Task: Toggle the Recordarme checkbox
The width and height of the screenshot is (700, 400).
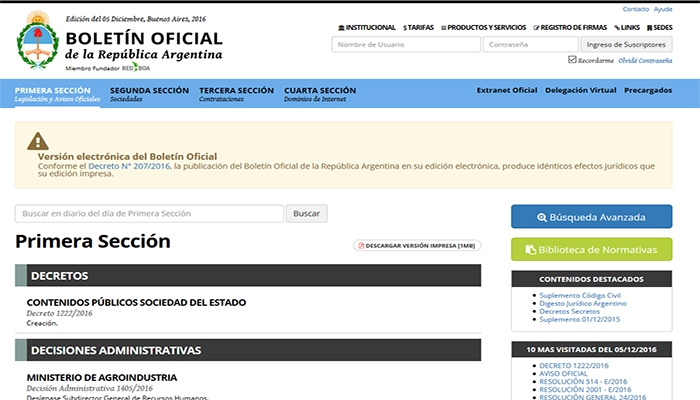Action: [x=572, y=60]
